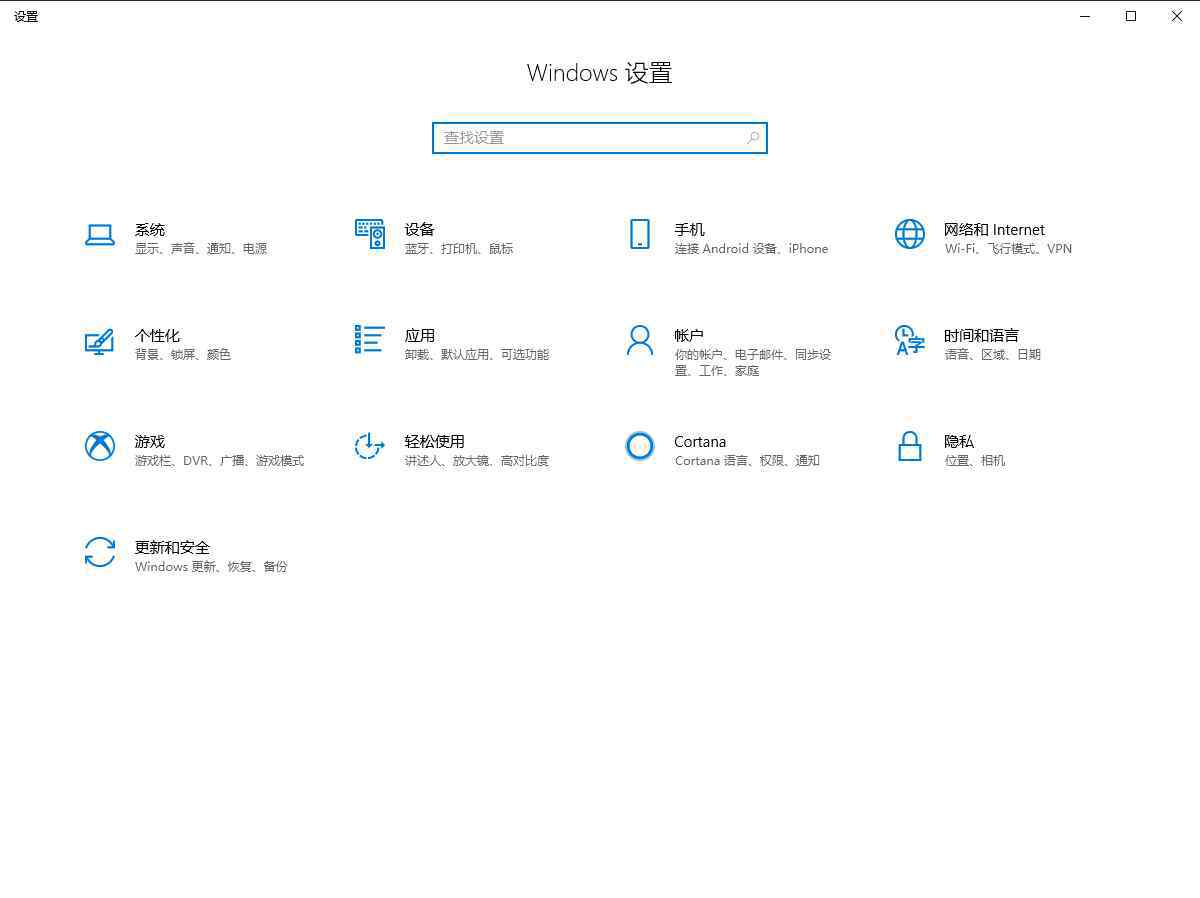The image size is (1200, 898).
Task: Select the 应用 heading text
Action: [x=420, y=336]
